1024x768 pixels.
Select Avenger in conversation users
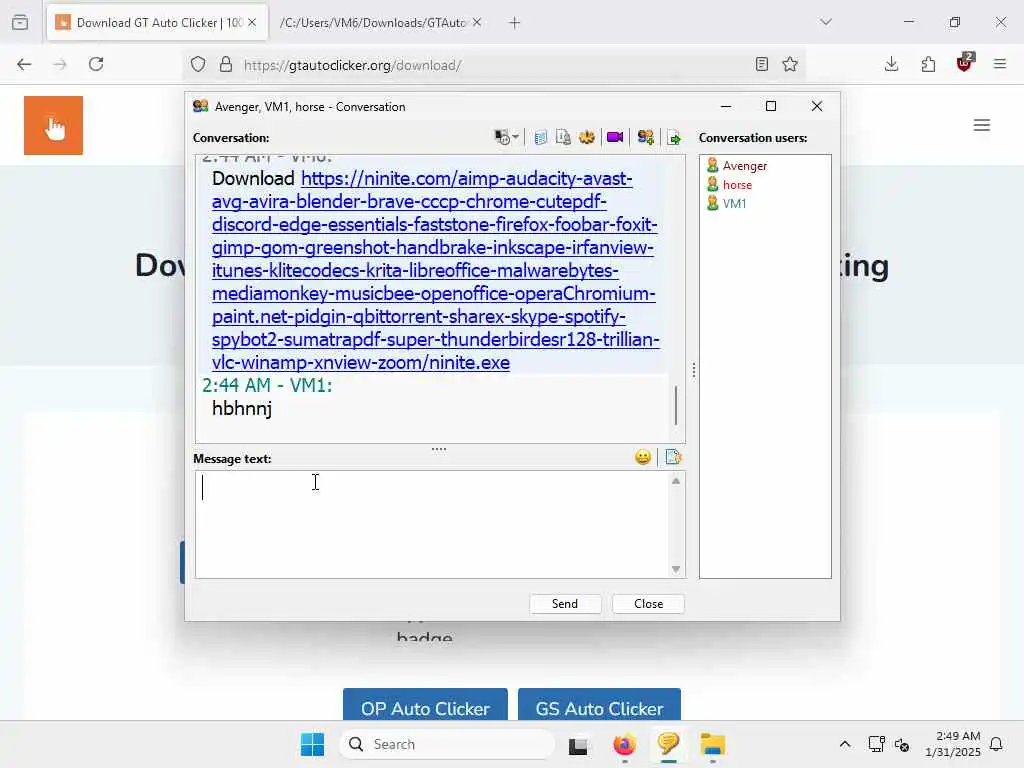[x=744, y=166]
